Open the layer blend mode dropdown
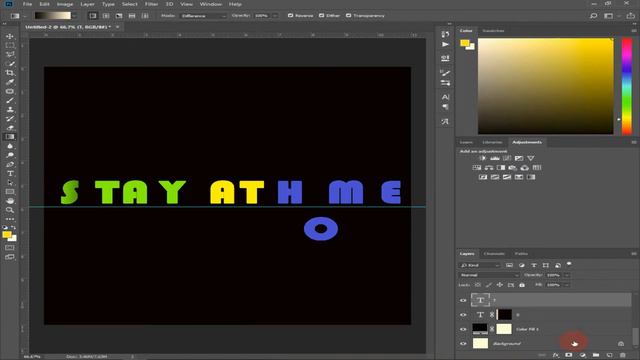 pos(489,275)
